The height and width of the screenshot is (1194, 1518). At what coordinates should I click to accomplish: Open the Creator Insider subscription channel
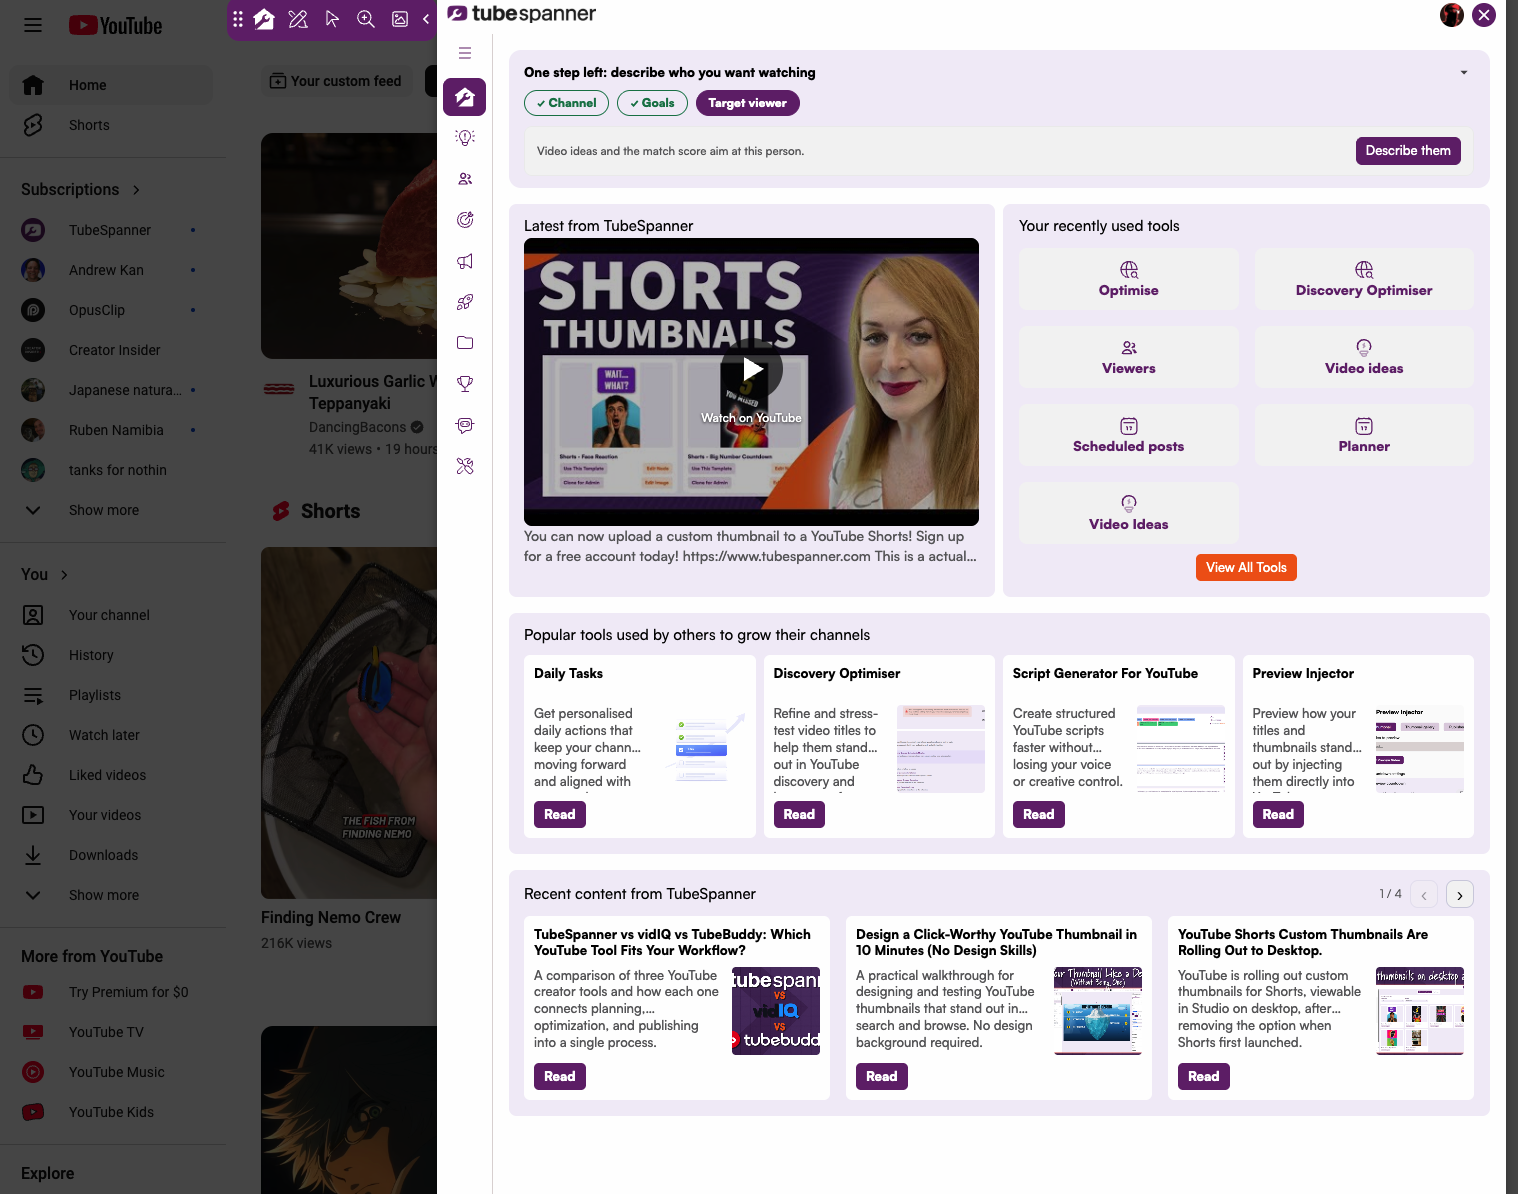coord(112,350)
